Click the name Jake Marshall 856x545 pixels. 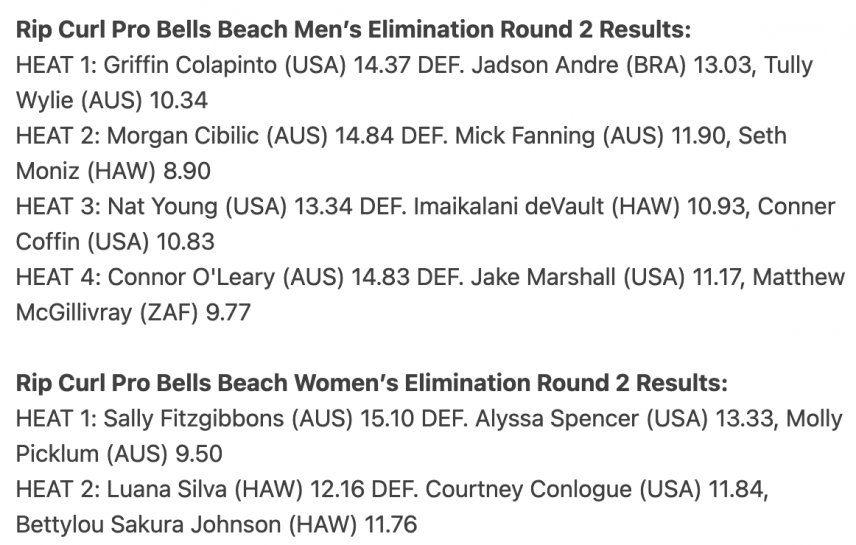tap(543, 277)
